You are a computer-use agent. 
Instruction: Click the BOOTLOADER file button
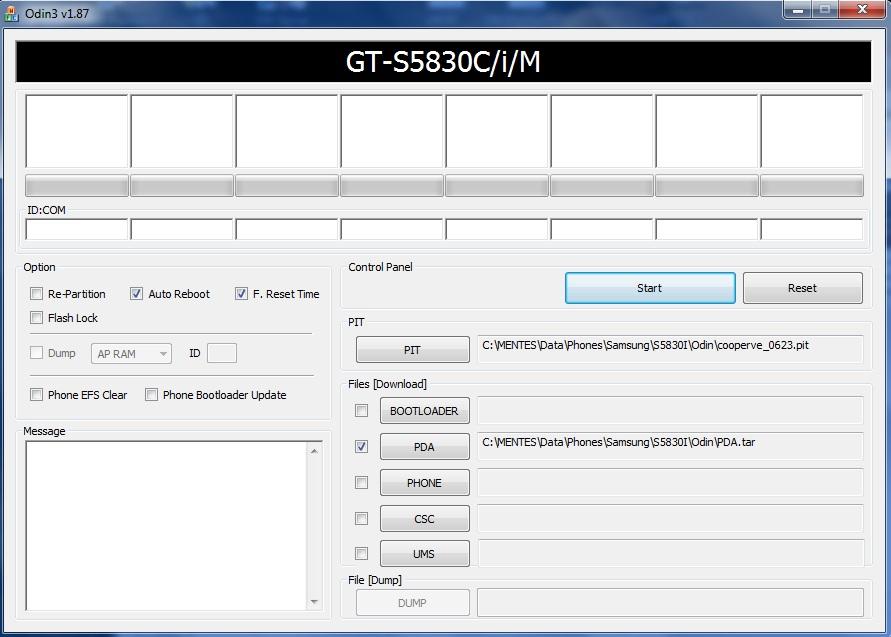click(x=424, y=411)
